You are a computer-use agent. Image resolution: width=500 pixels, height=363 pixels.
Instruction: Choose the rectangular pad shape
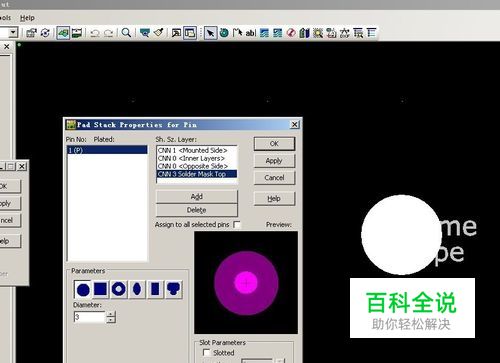[155, 289]
